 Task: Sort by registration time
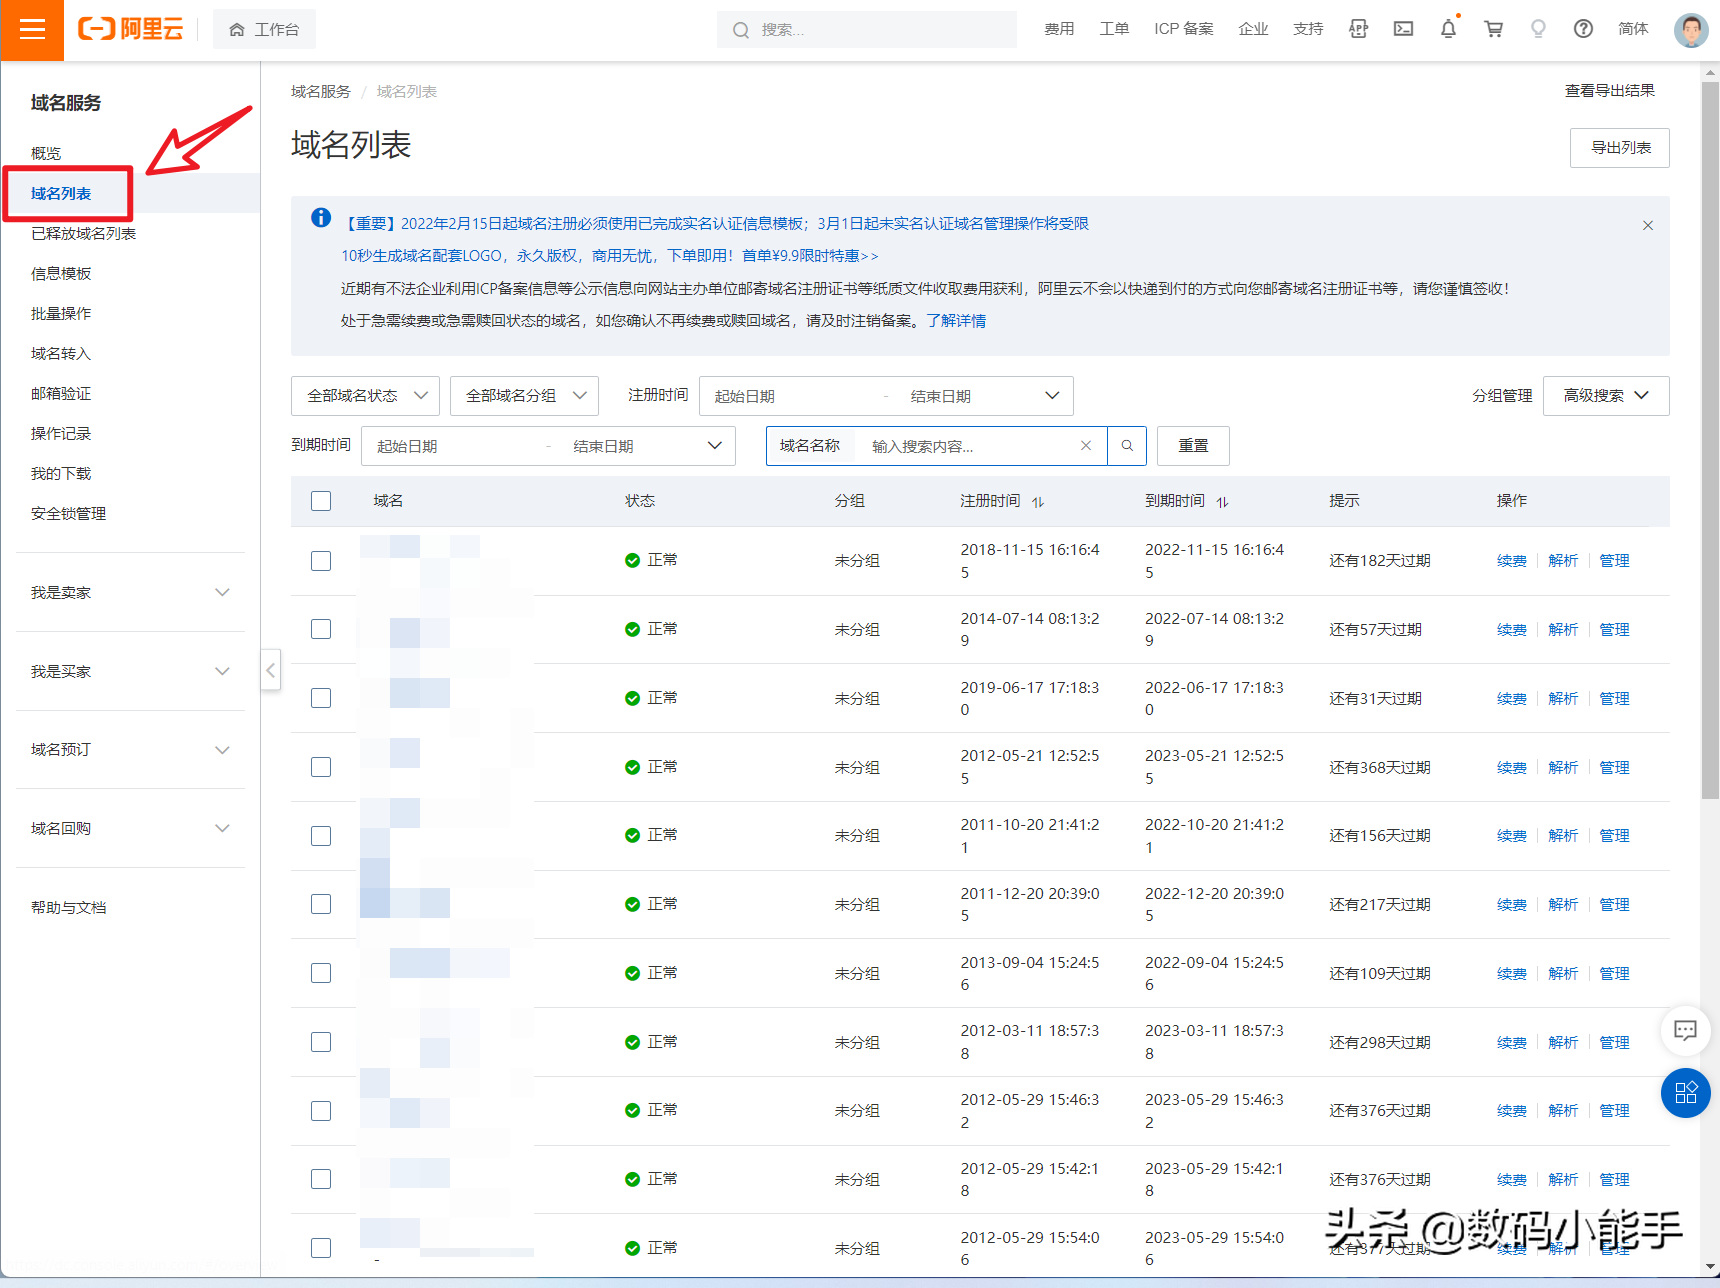[1038, 502]
